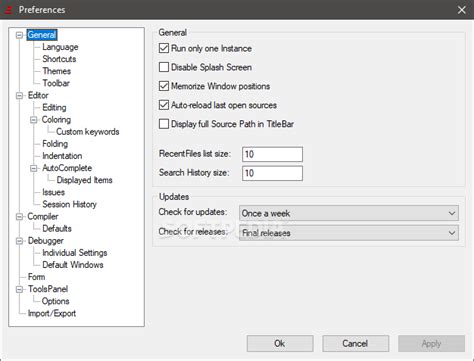474x361 pixels.
Task: Select the Debugger tree item
Action: [x=46, y=241]
